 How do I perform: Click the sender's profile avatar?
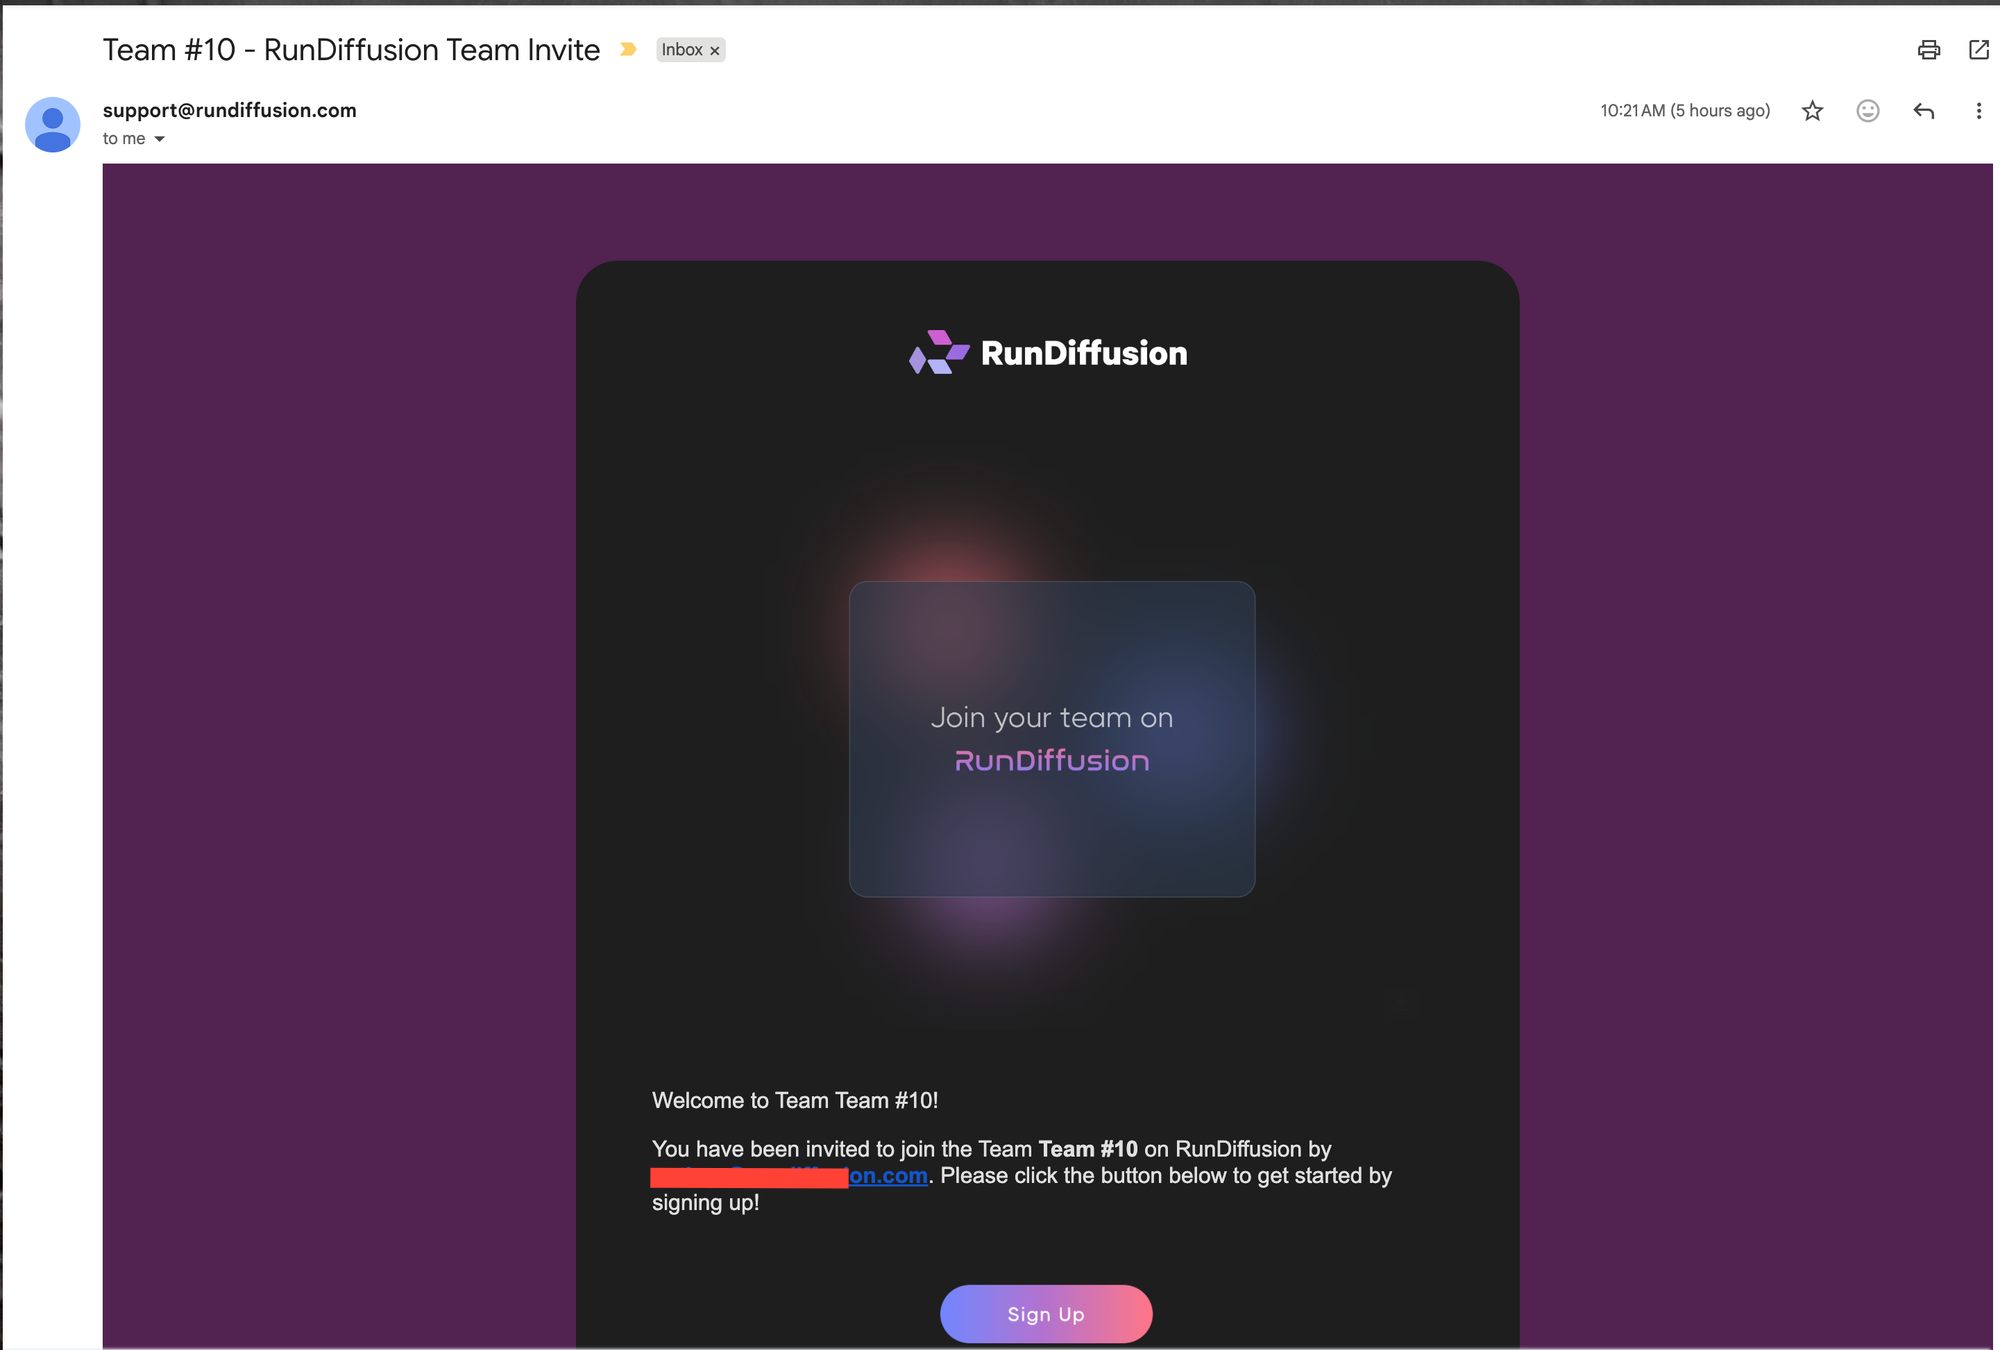pyautogui.click(x=52, y=124)
